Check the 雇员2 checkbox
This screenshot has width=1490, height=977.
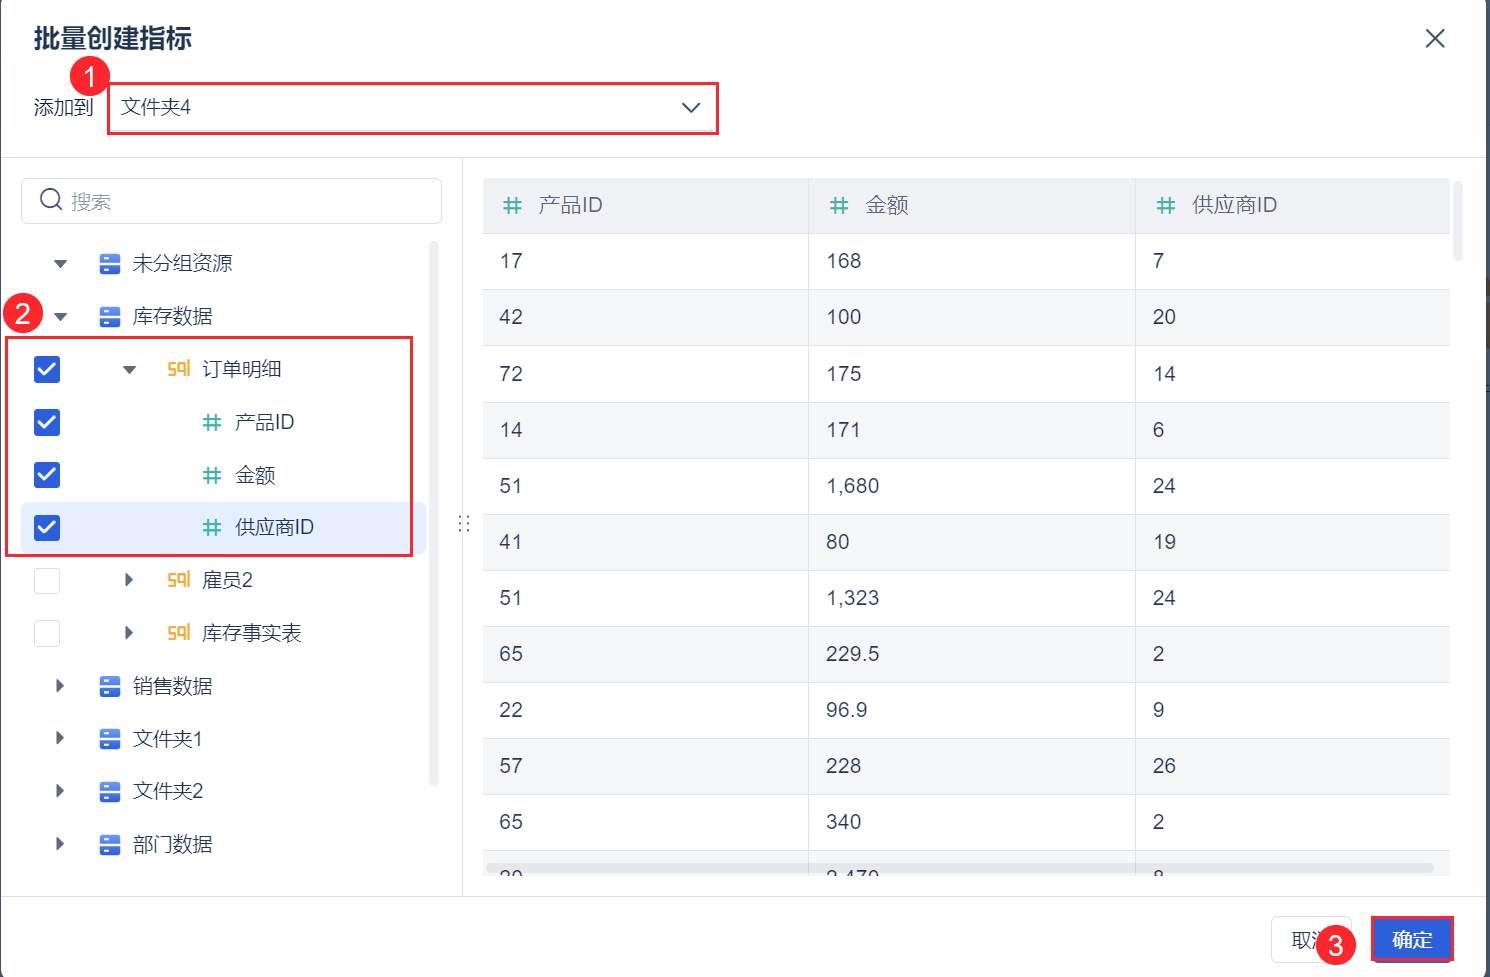tap(47, 581)
